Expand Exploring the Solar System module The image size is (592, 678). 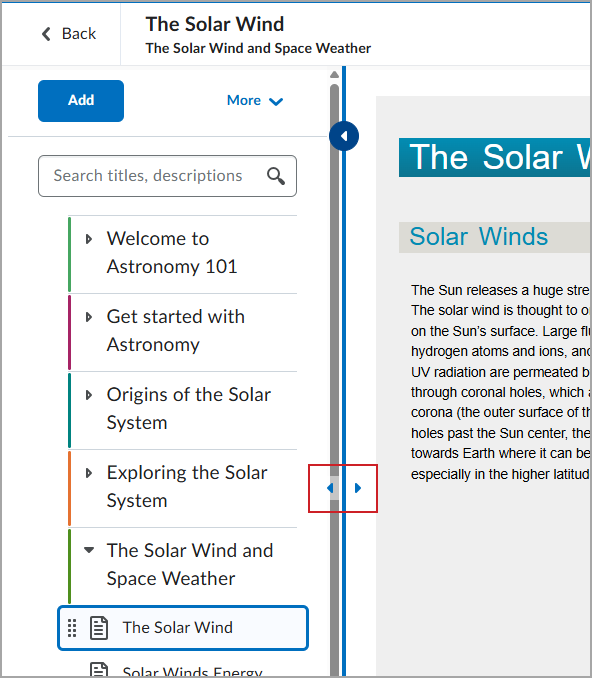click(89, 473)
